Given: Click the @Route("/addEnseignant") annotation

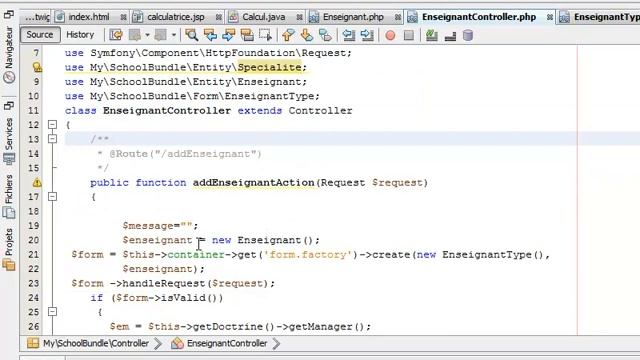Looking at the screenshot, I should pyautogui.click(x=185, y=154).
